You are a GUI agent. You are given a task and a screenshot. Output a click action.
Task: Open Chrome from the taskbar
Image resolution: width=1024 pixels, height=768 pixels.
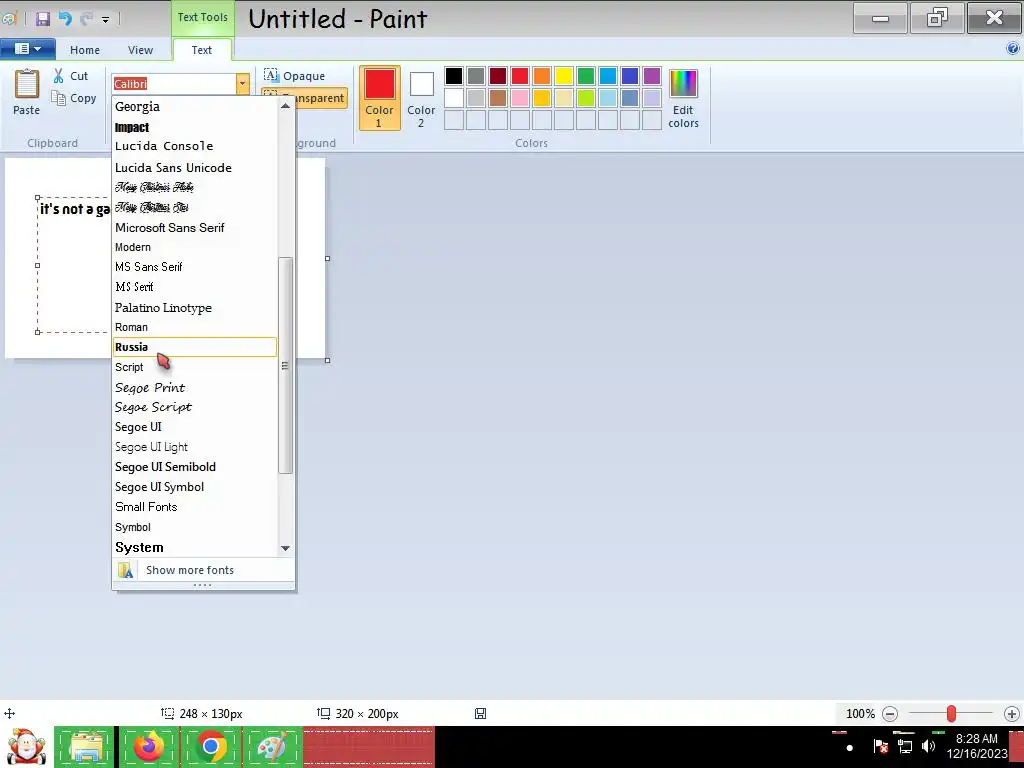click(210, 746)
